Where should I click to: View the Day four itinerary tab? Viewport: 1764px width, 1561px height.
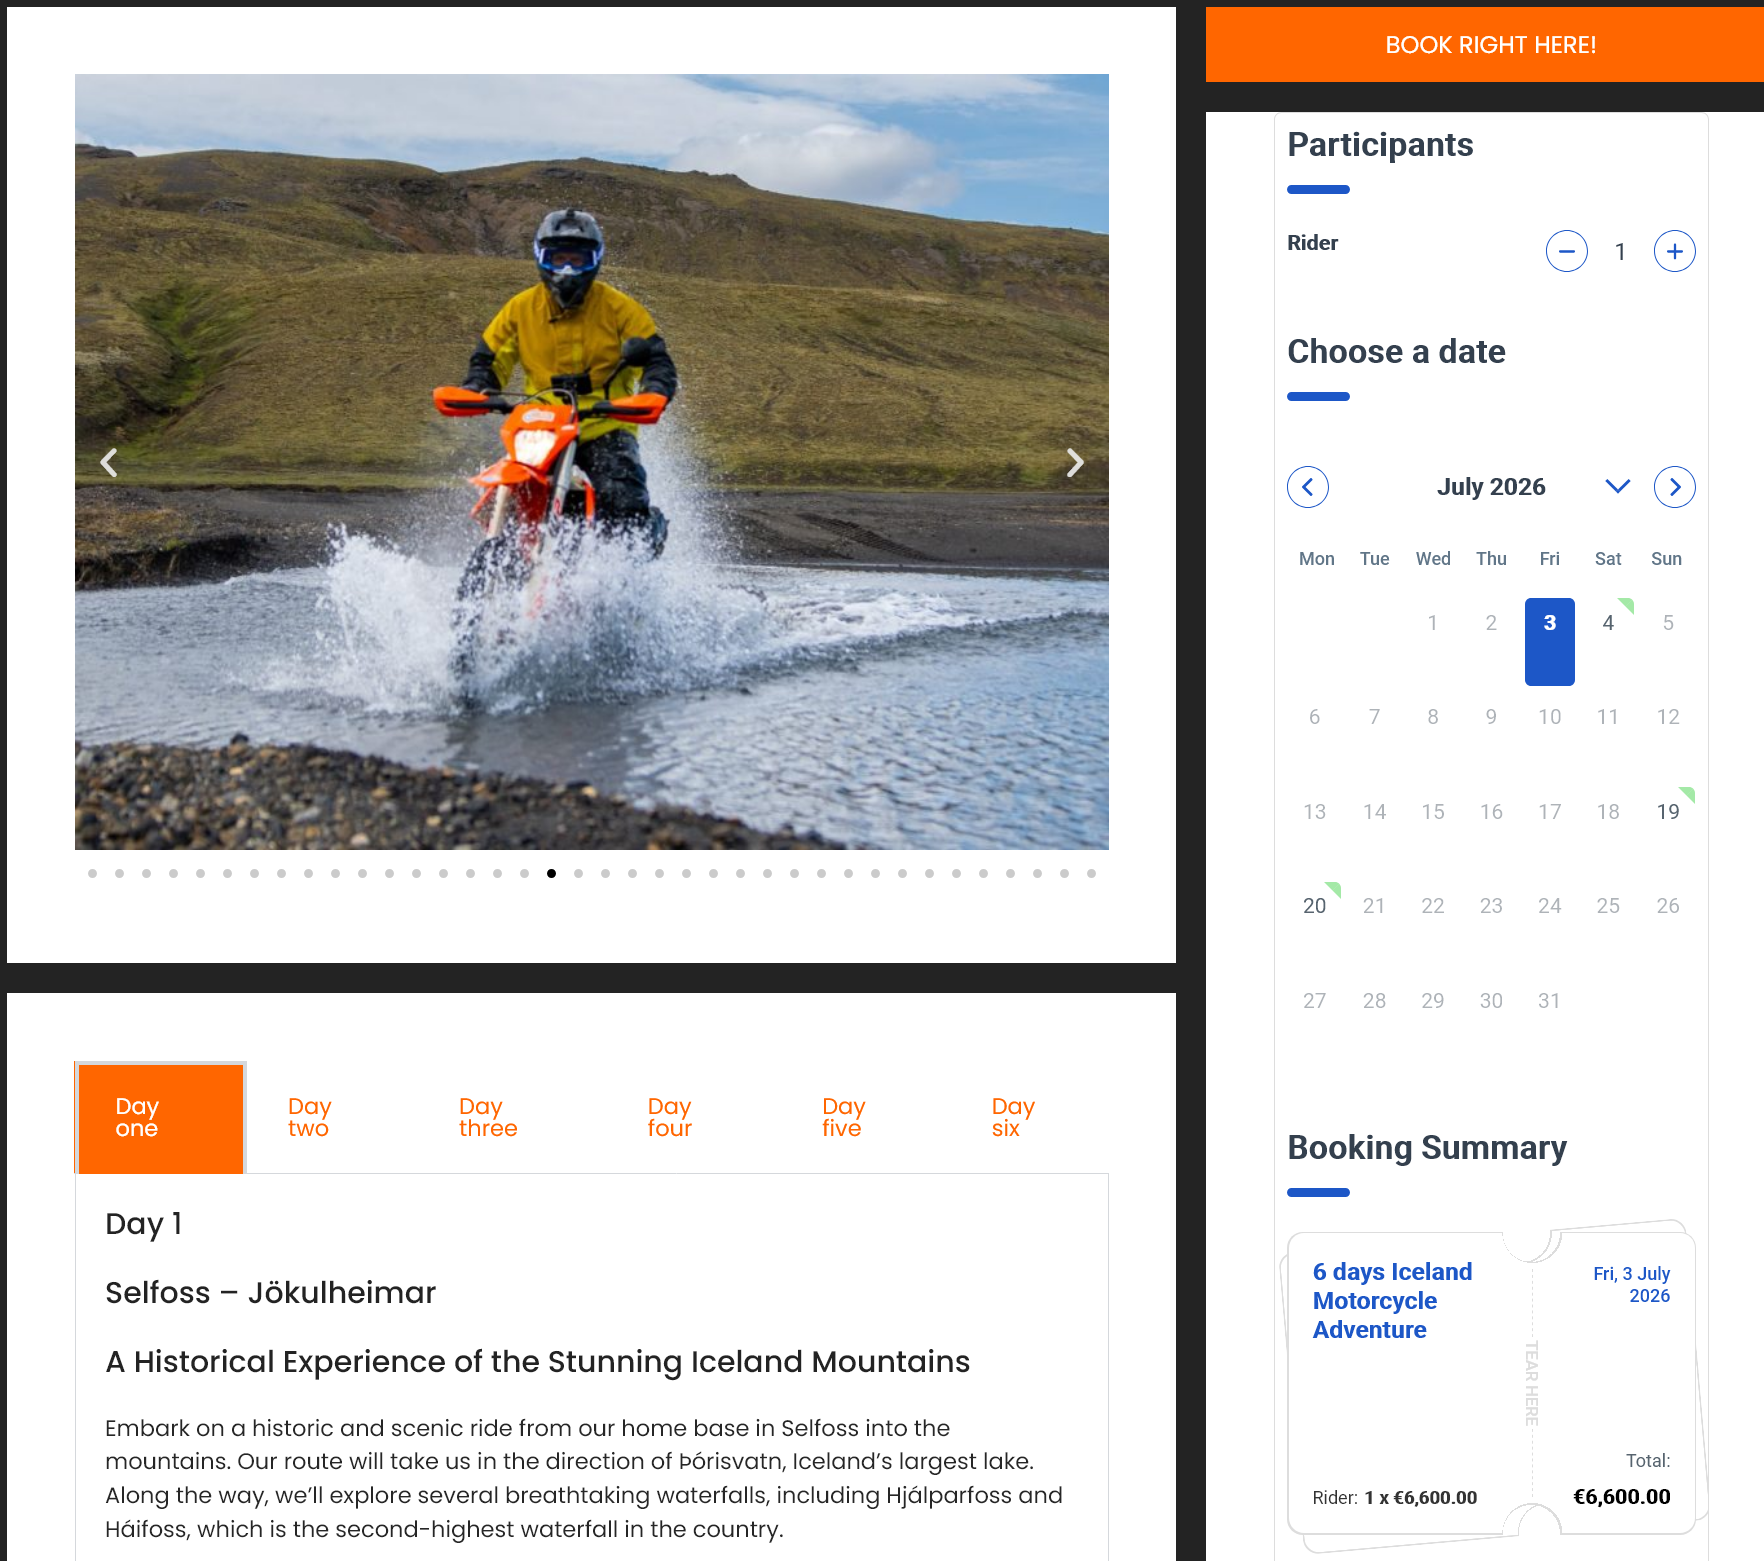pos(669,1117)
